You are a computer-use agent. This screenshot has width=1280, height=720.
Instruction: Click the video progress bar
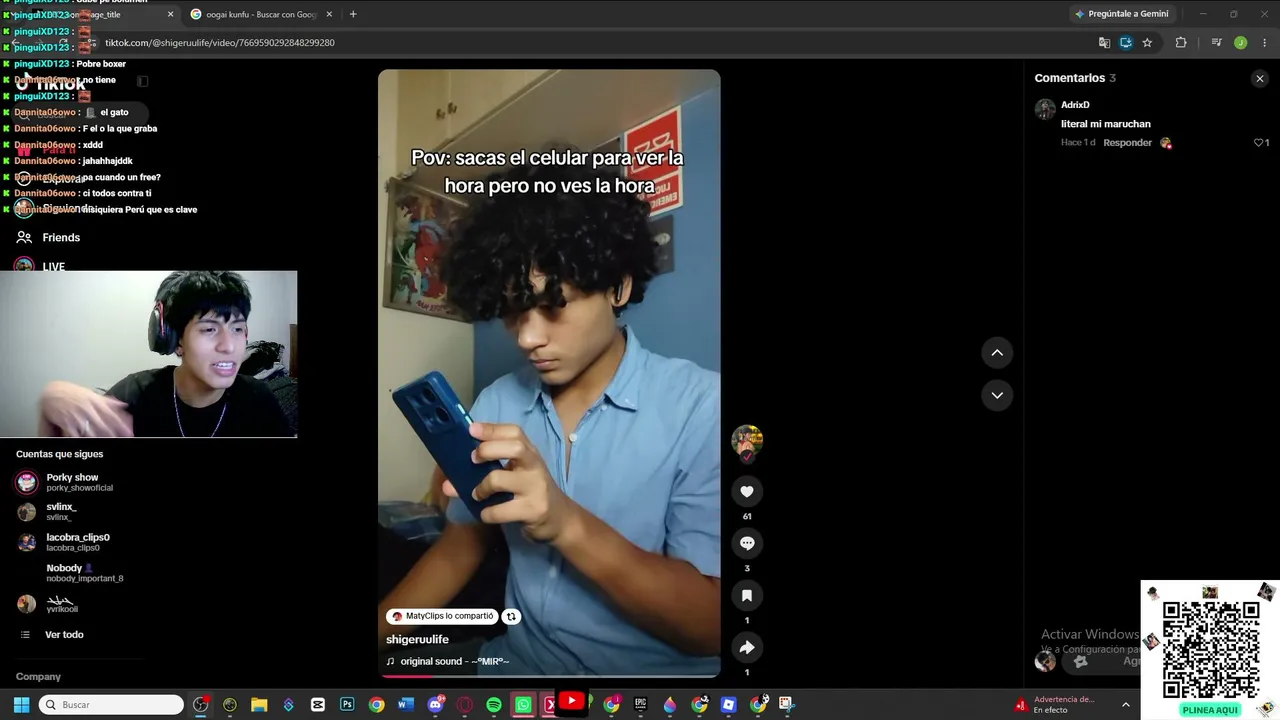549,676
